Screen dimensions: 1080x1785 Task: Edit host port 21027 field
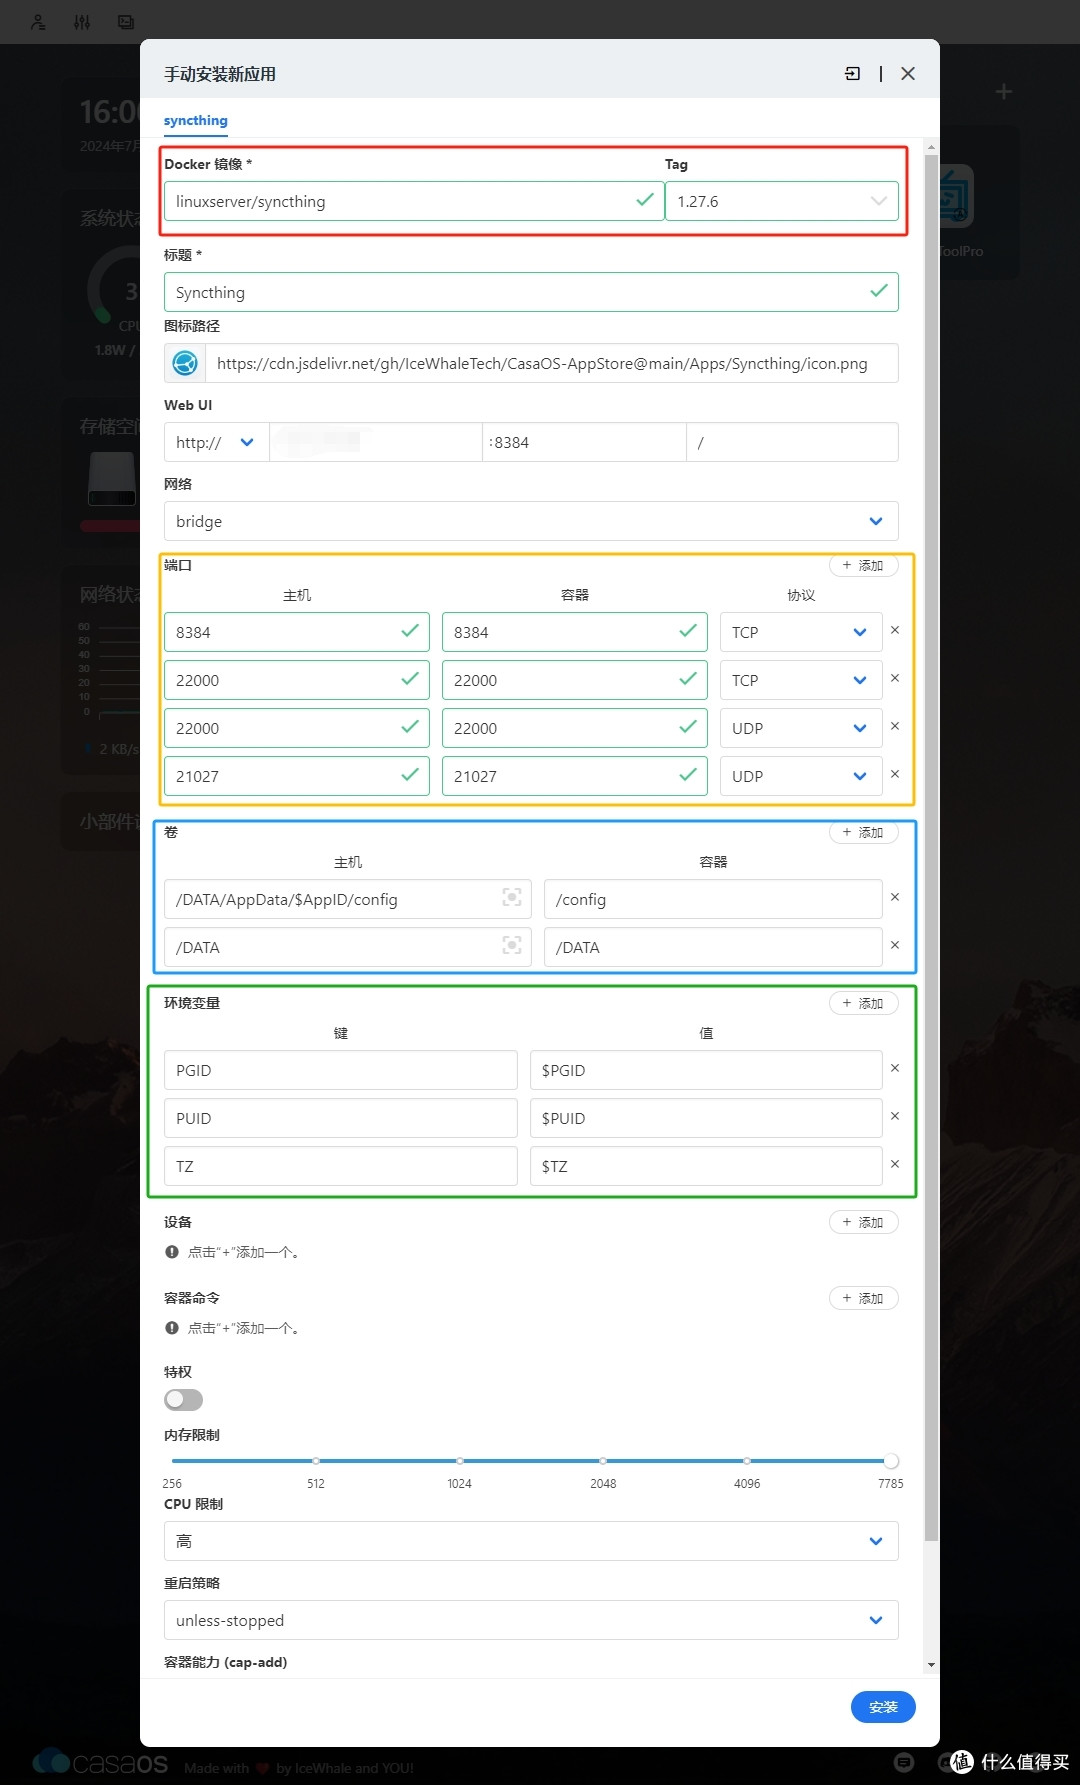pyautogui.click(x=297, y=776)
